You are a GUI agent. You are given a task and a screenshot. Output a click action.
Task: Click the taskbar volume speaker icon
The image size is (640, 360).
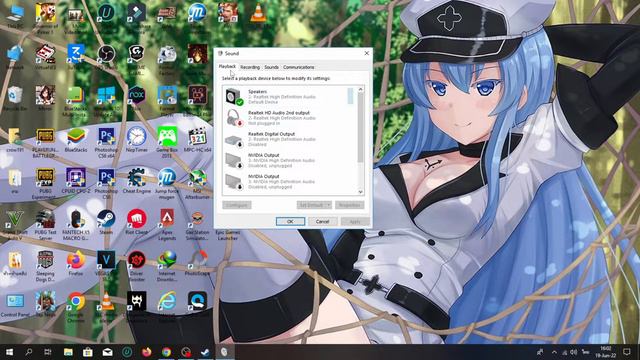pos(573,352)
